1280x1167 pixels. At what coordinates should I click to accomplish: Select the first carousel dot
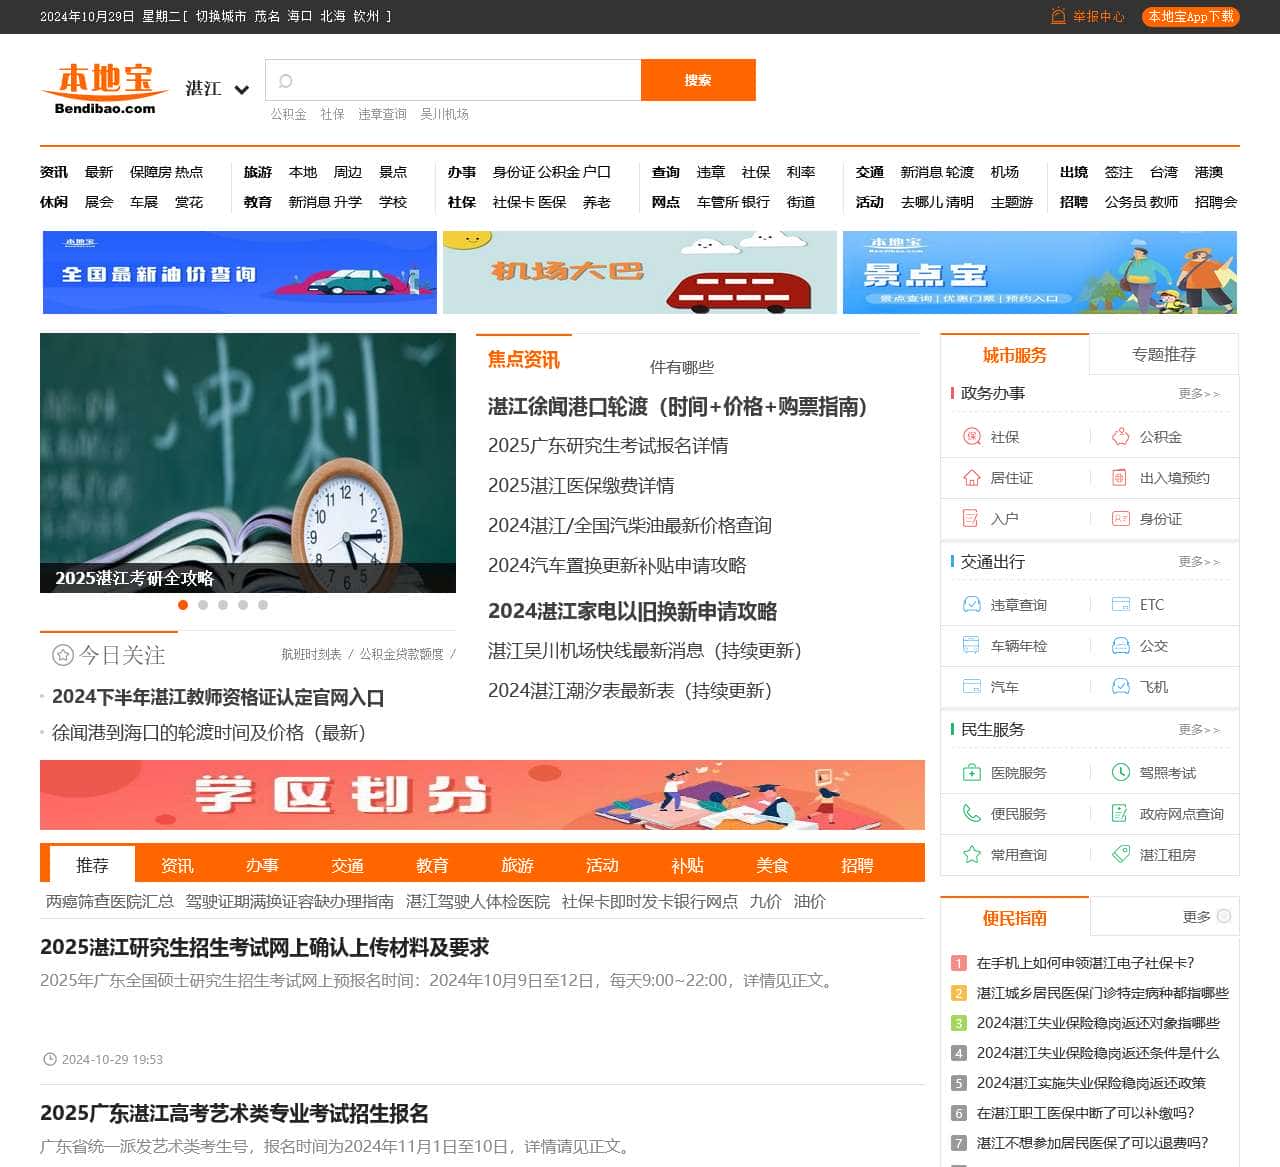click(183, 605)
